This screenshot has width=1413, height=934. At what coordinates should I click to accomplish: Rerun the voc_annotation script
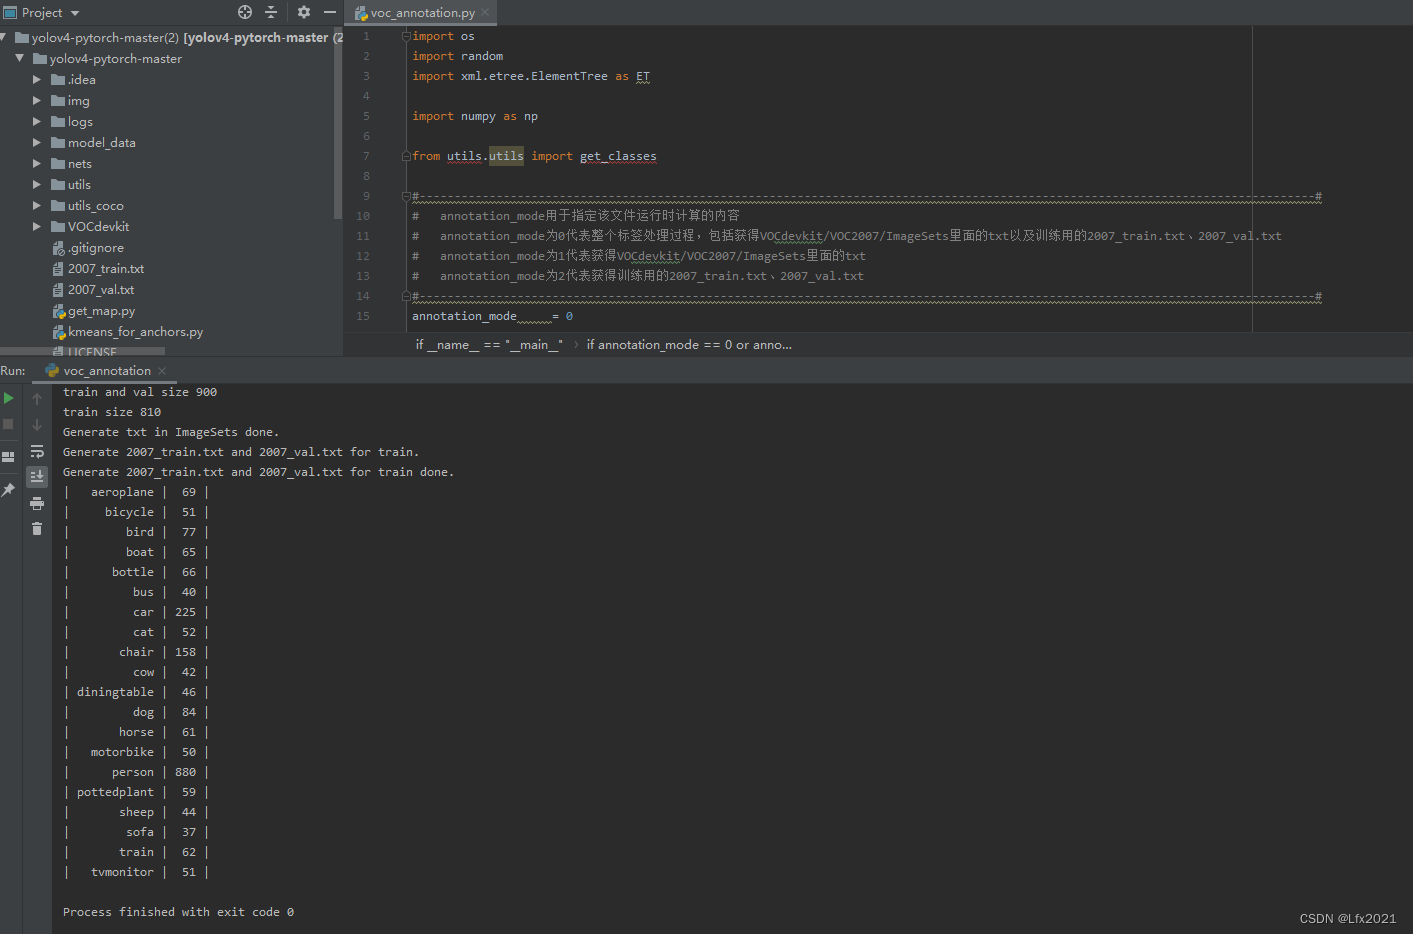coord(7,397)
